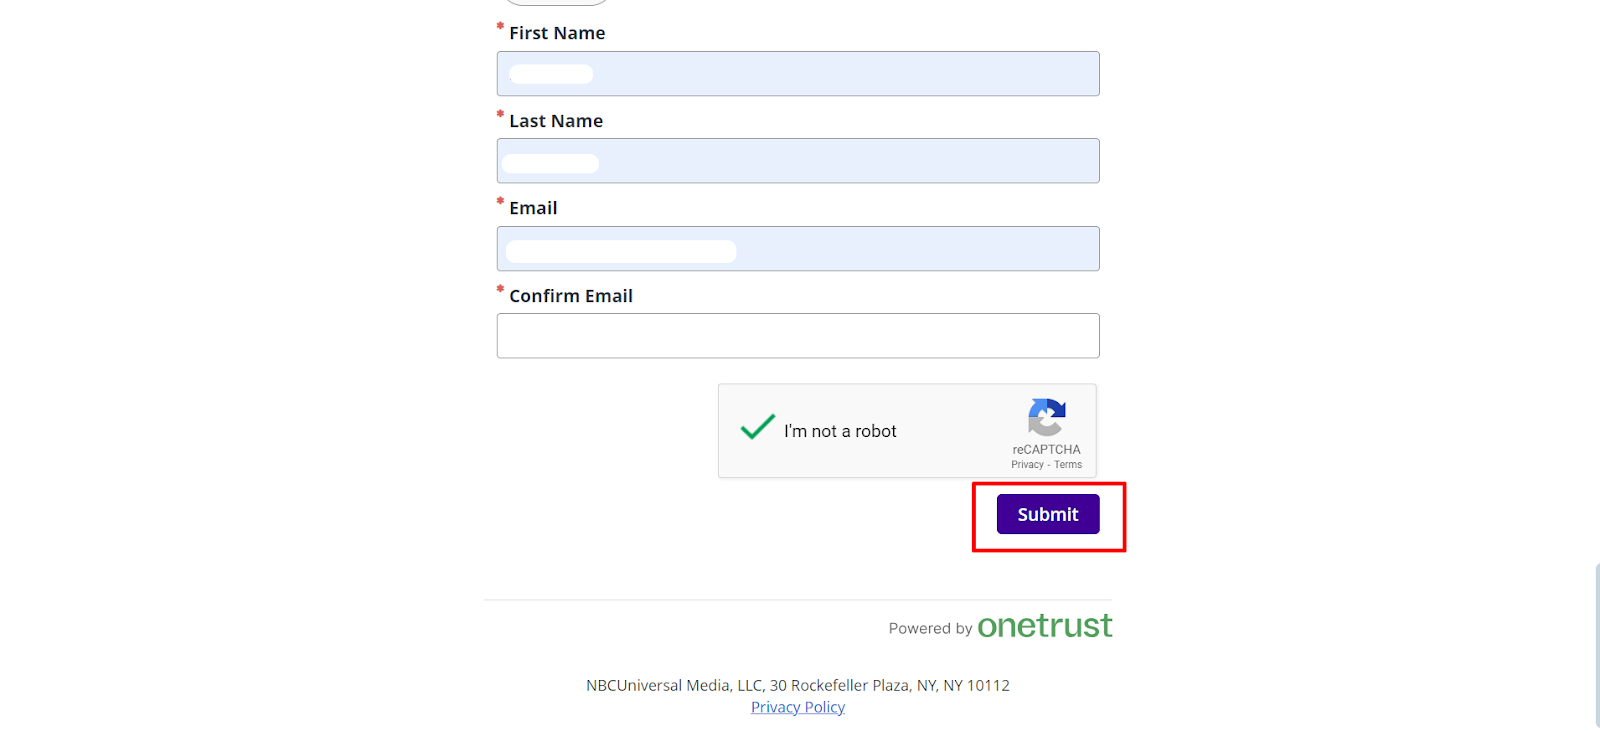Focus the First Name input field
Viewport: 1600px width, 731px height.
click(798, 74)
